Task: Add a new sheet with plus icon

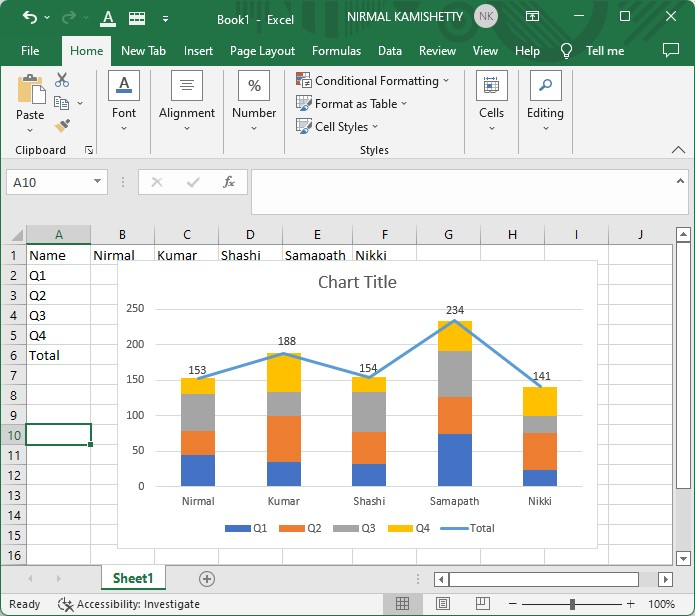Action: (207, 578)
